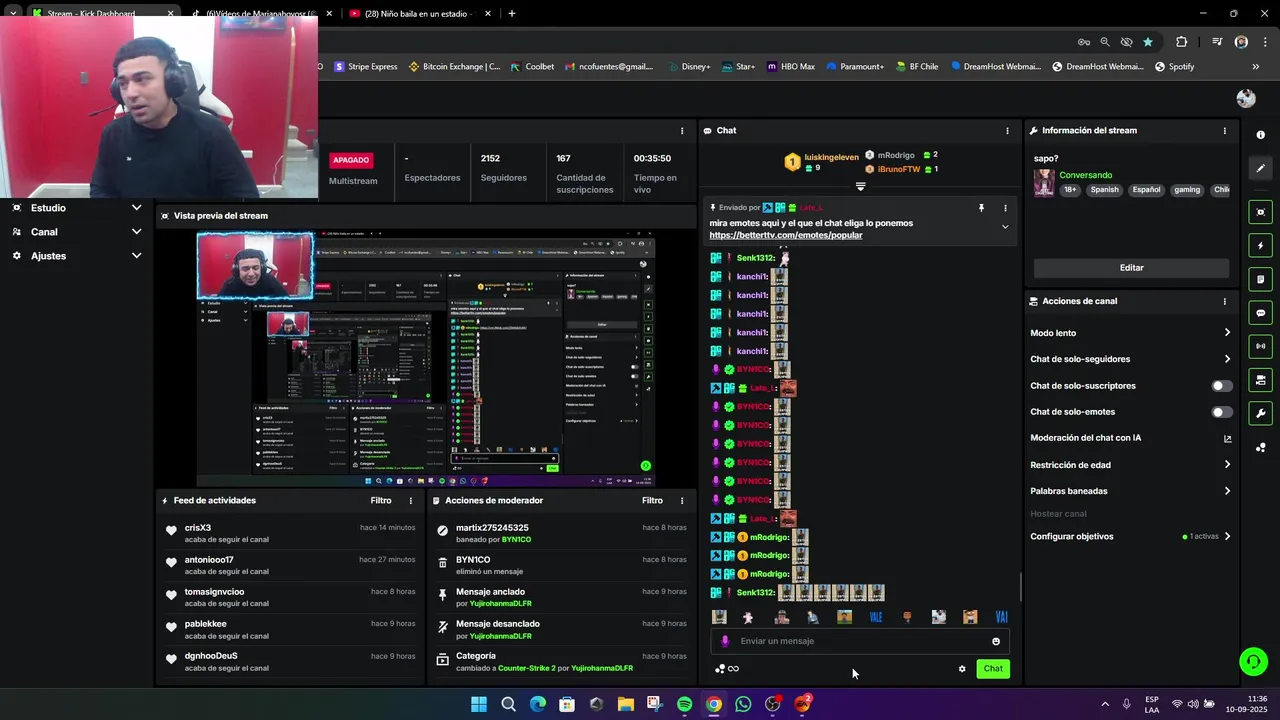Switch to Niño baila en un estadio tab
Screen dimensions: 1280x720
click(420, 14)
